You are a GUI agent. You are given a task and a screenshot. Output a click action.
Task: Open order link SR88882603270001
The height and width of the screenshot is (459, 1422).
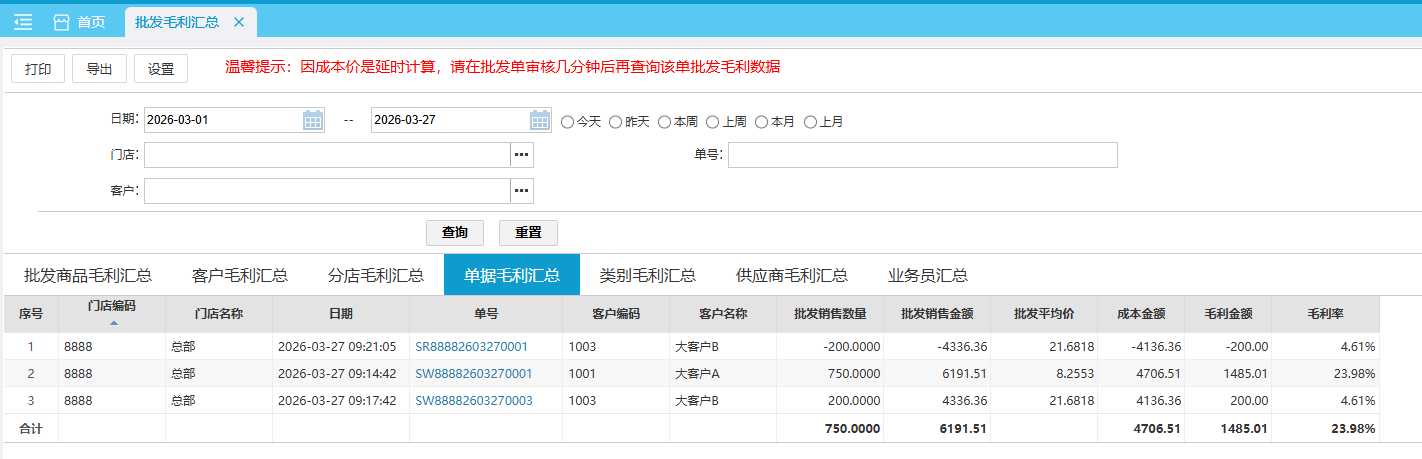pos(473,346)
